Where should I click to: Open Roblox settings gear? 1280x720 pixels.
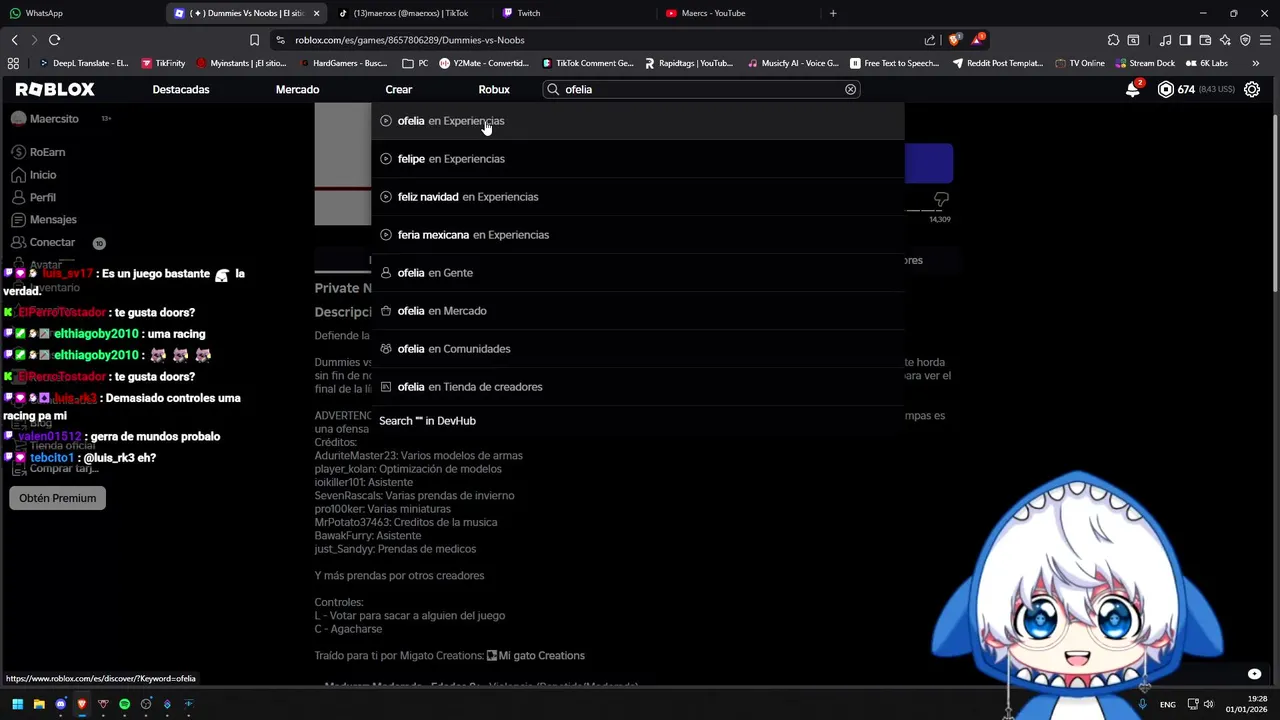[1251, 89]
